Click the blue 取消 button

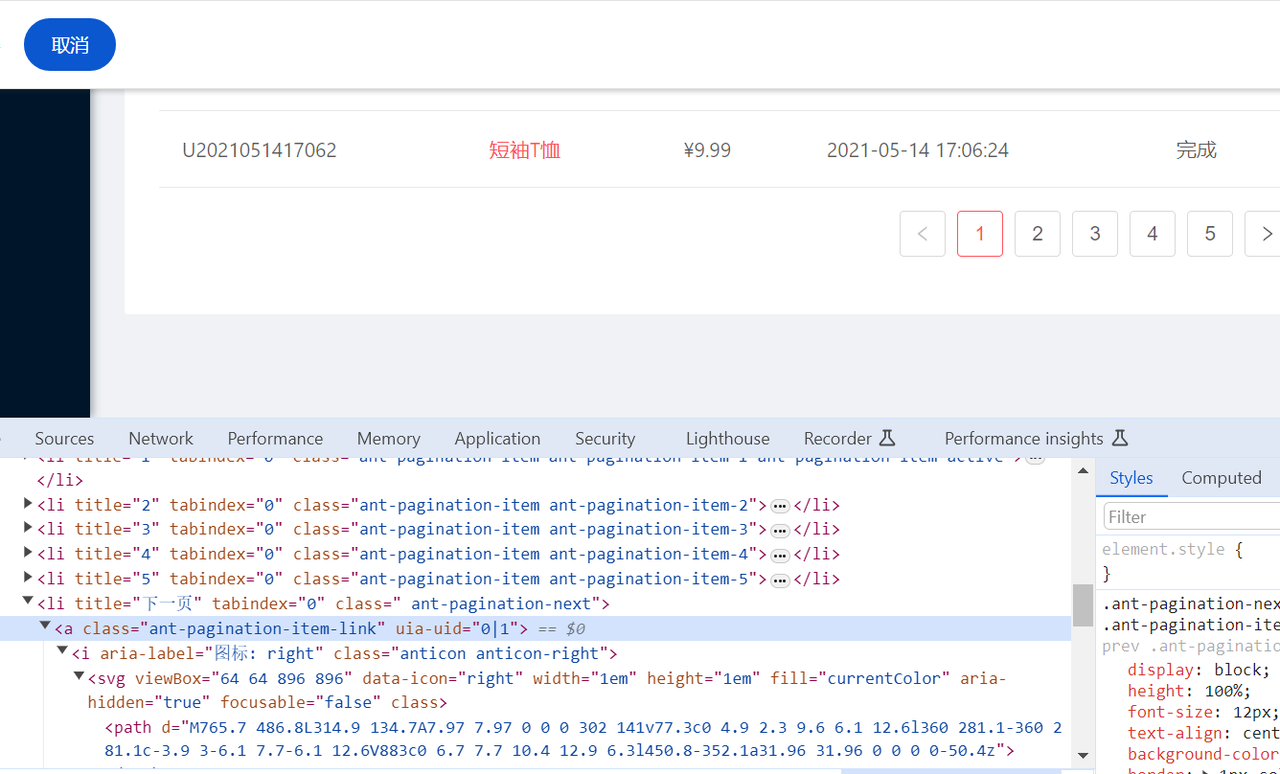pos(70,45)
